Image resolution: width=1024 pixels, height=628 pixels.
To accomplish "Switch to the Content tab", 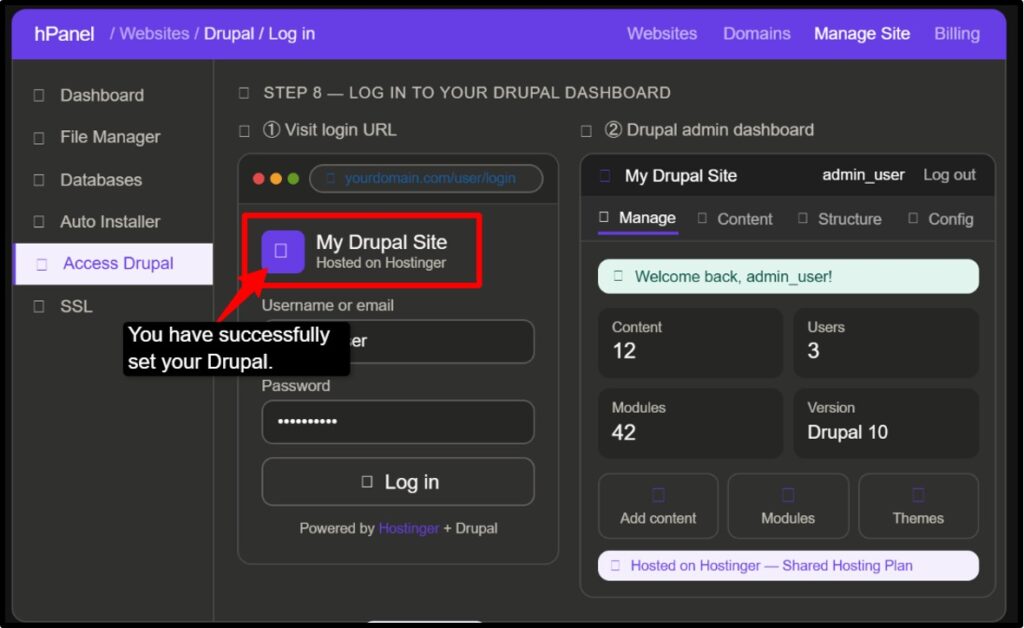I will coord(735,219).
